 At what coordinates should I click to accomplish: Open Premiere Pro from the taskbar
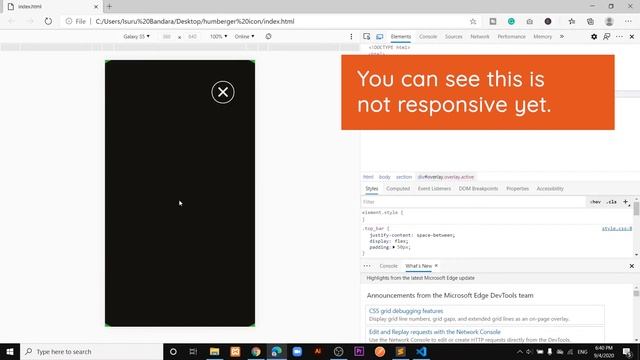pos(359,351)
